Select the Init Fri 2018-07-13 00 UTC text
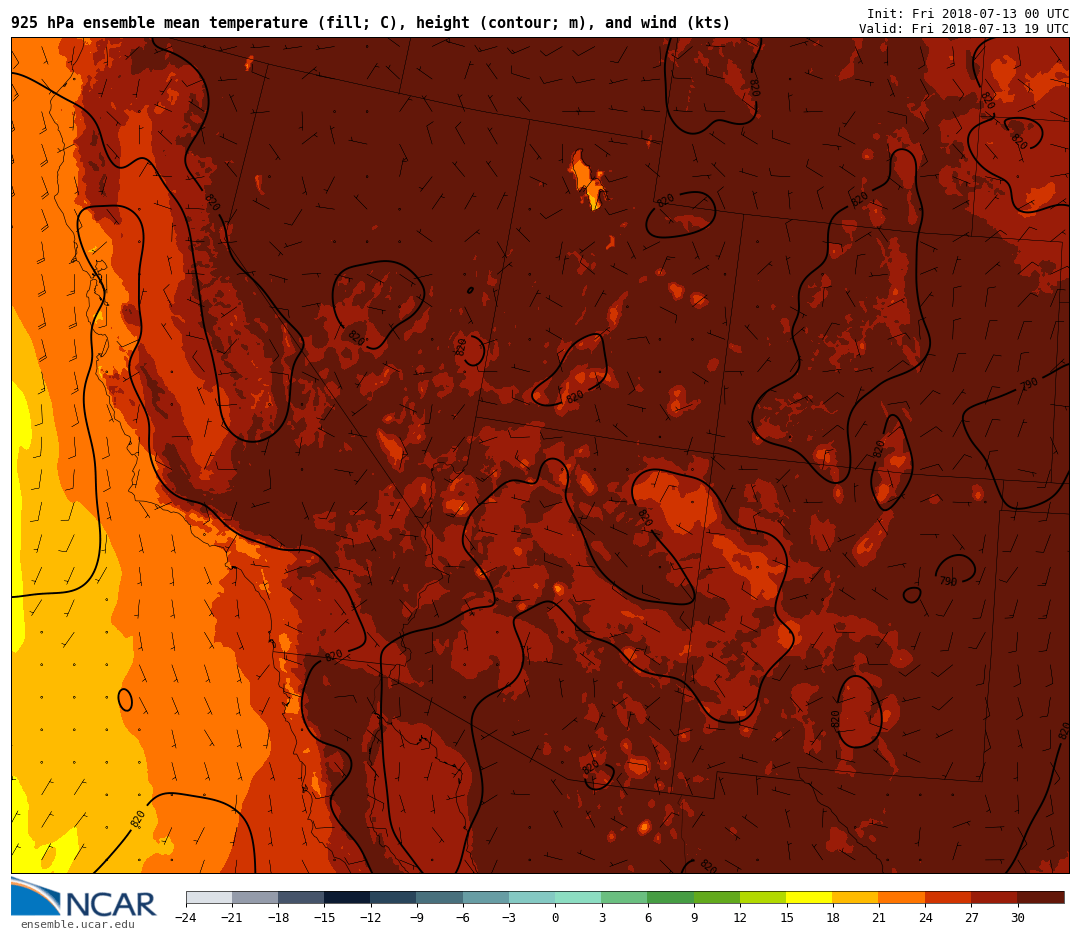1080x936 pixels. tap(967, 14)
